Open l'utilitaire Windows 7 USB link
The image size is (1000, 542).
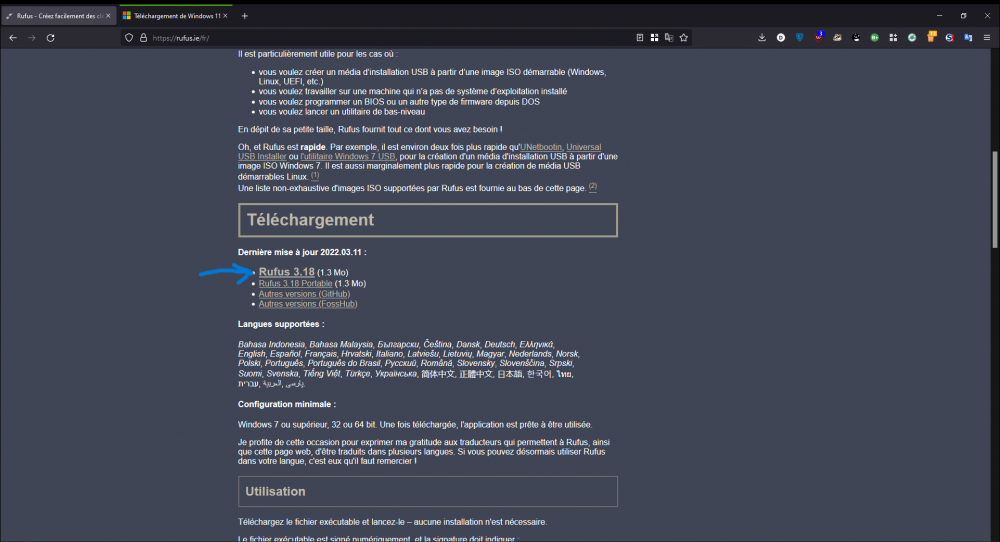[348, 156]
